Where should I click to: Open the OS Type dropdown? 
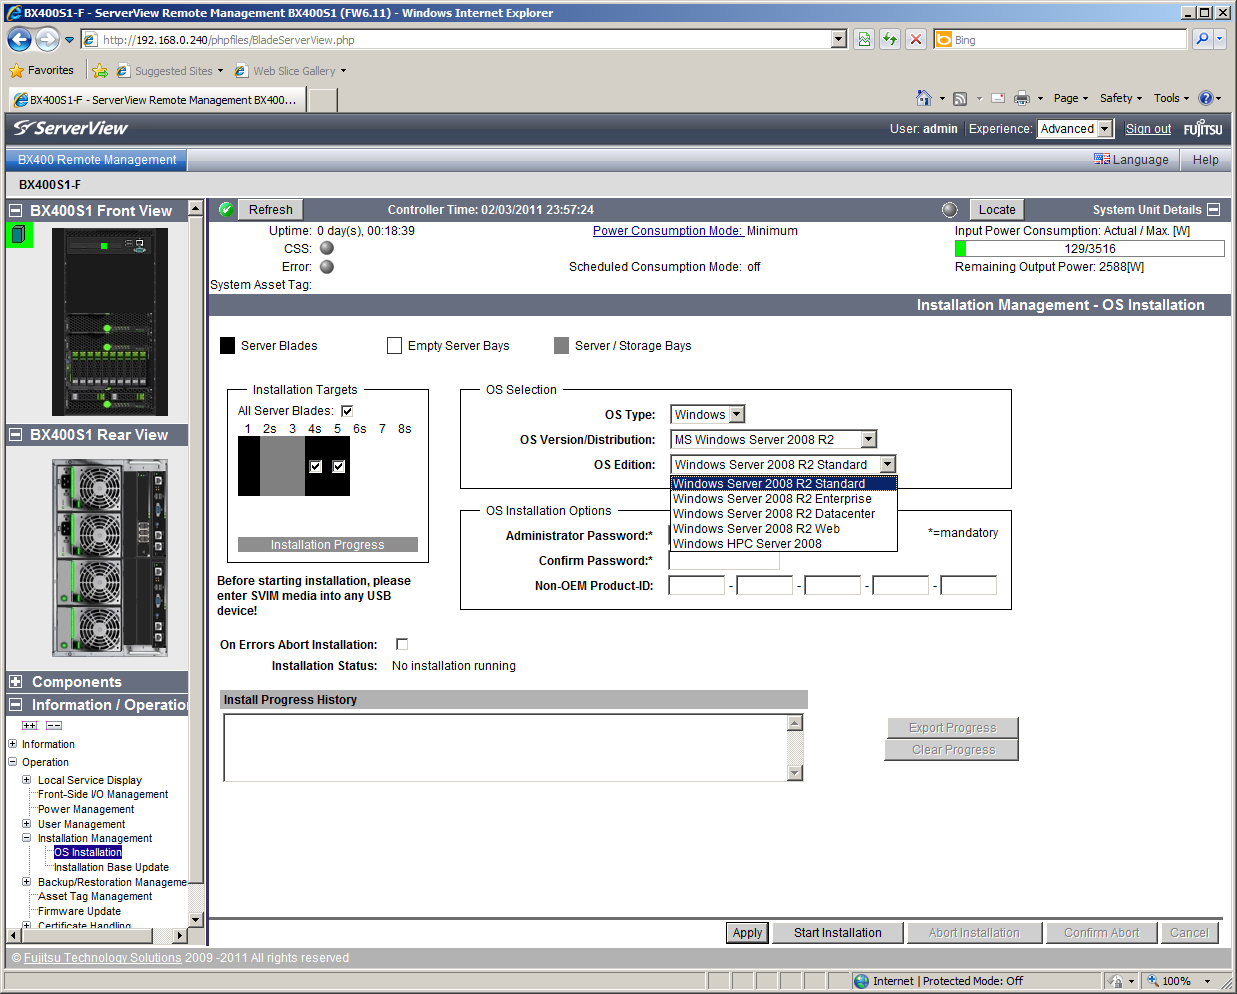[707, 414]
